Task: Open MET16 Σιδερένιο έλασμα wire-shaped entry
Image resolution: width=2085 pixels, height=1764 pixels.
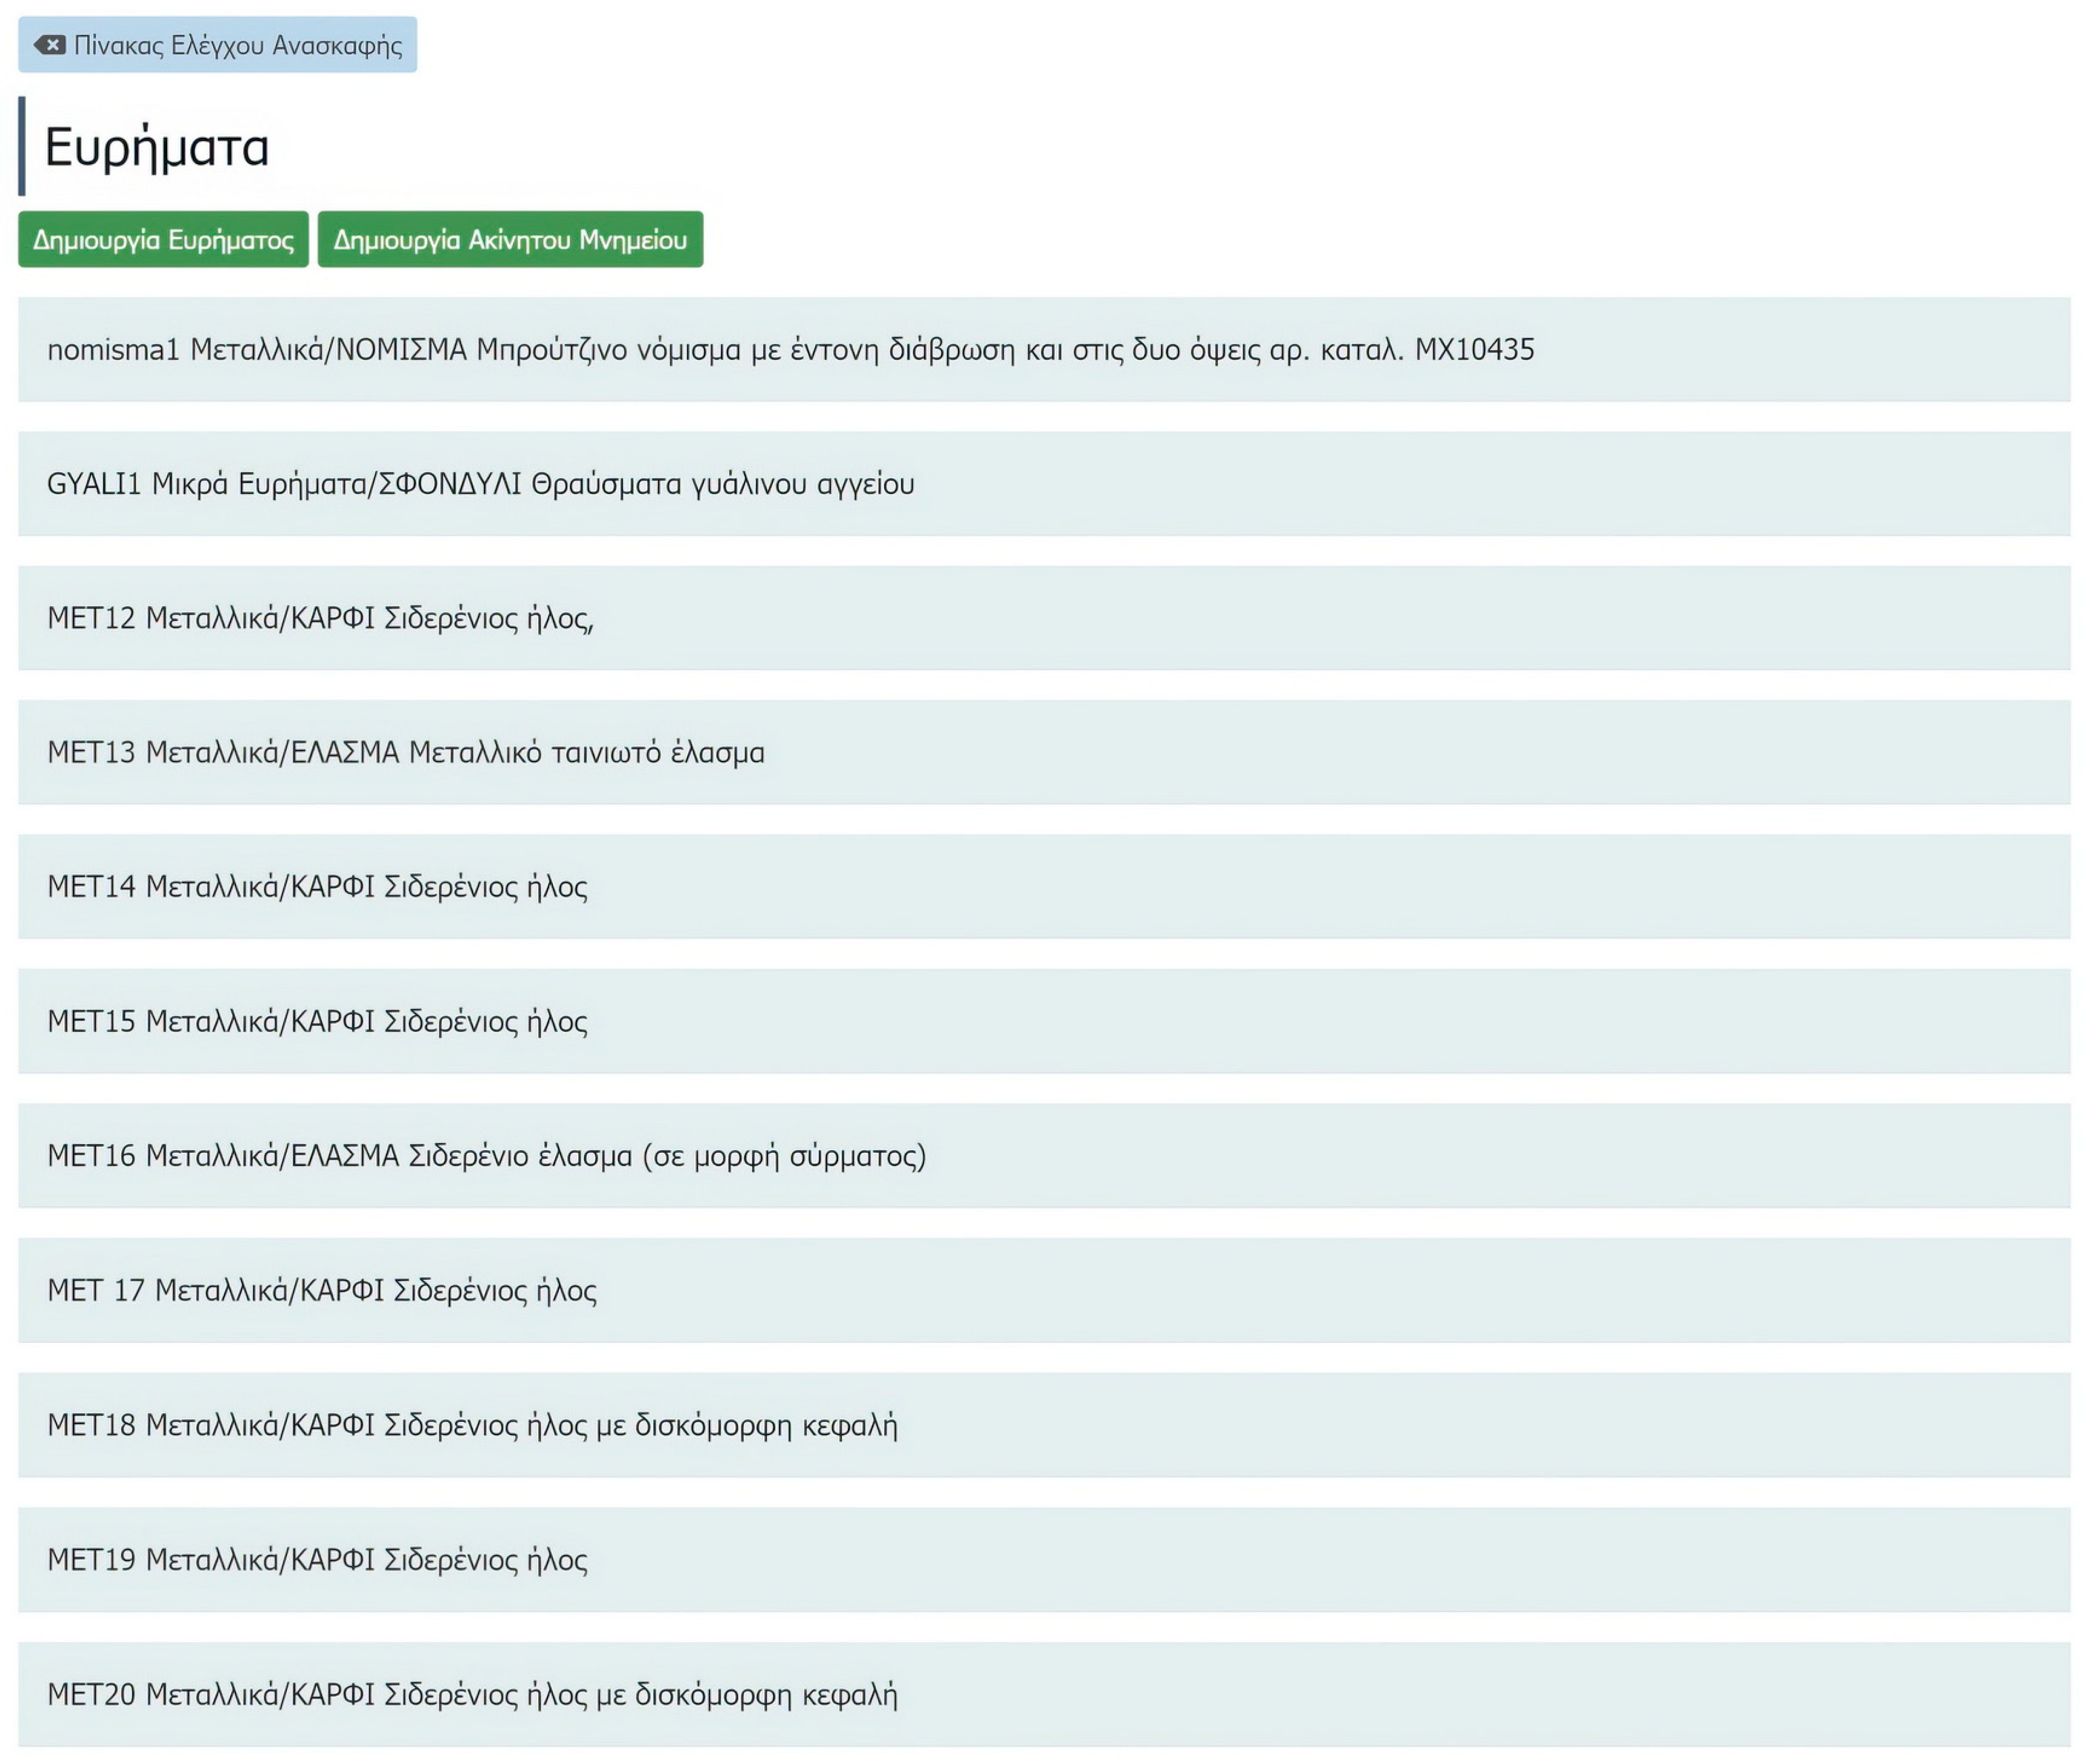Action: click(x=486, y=1156)
